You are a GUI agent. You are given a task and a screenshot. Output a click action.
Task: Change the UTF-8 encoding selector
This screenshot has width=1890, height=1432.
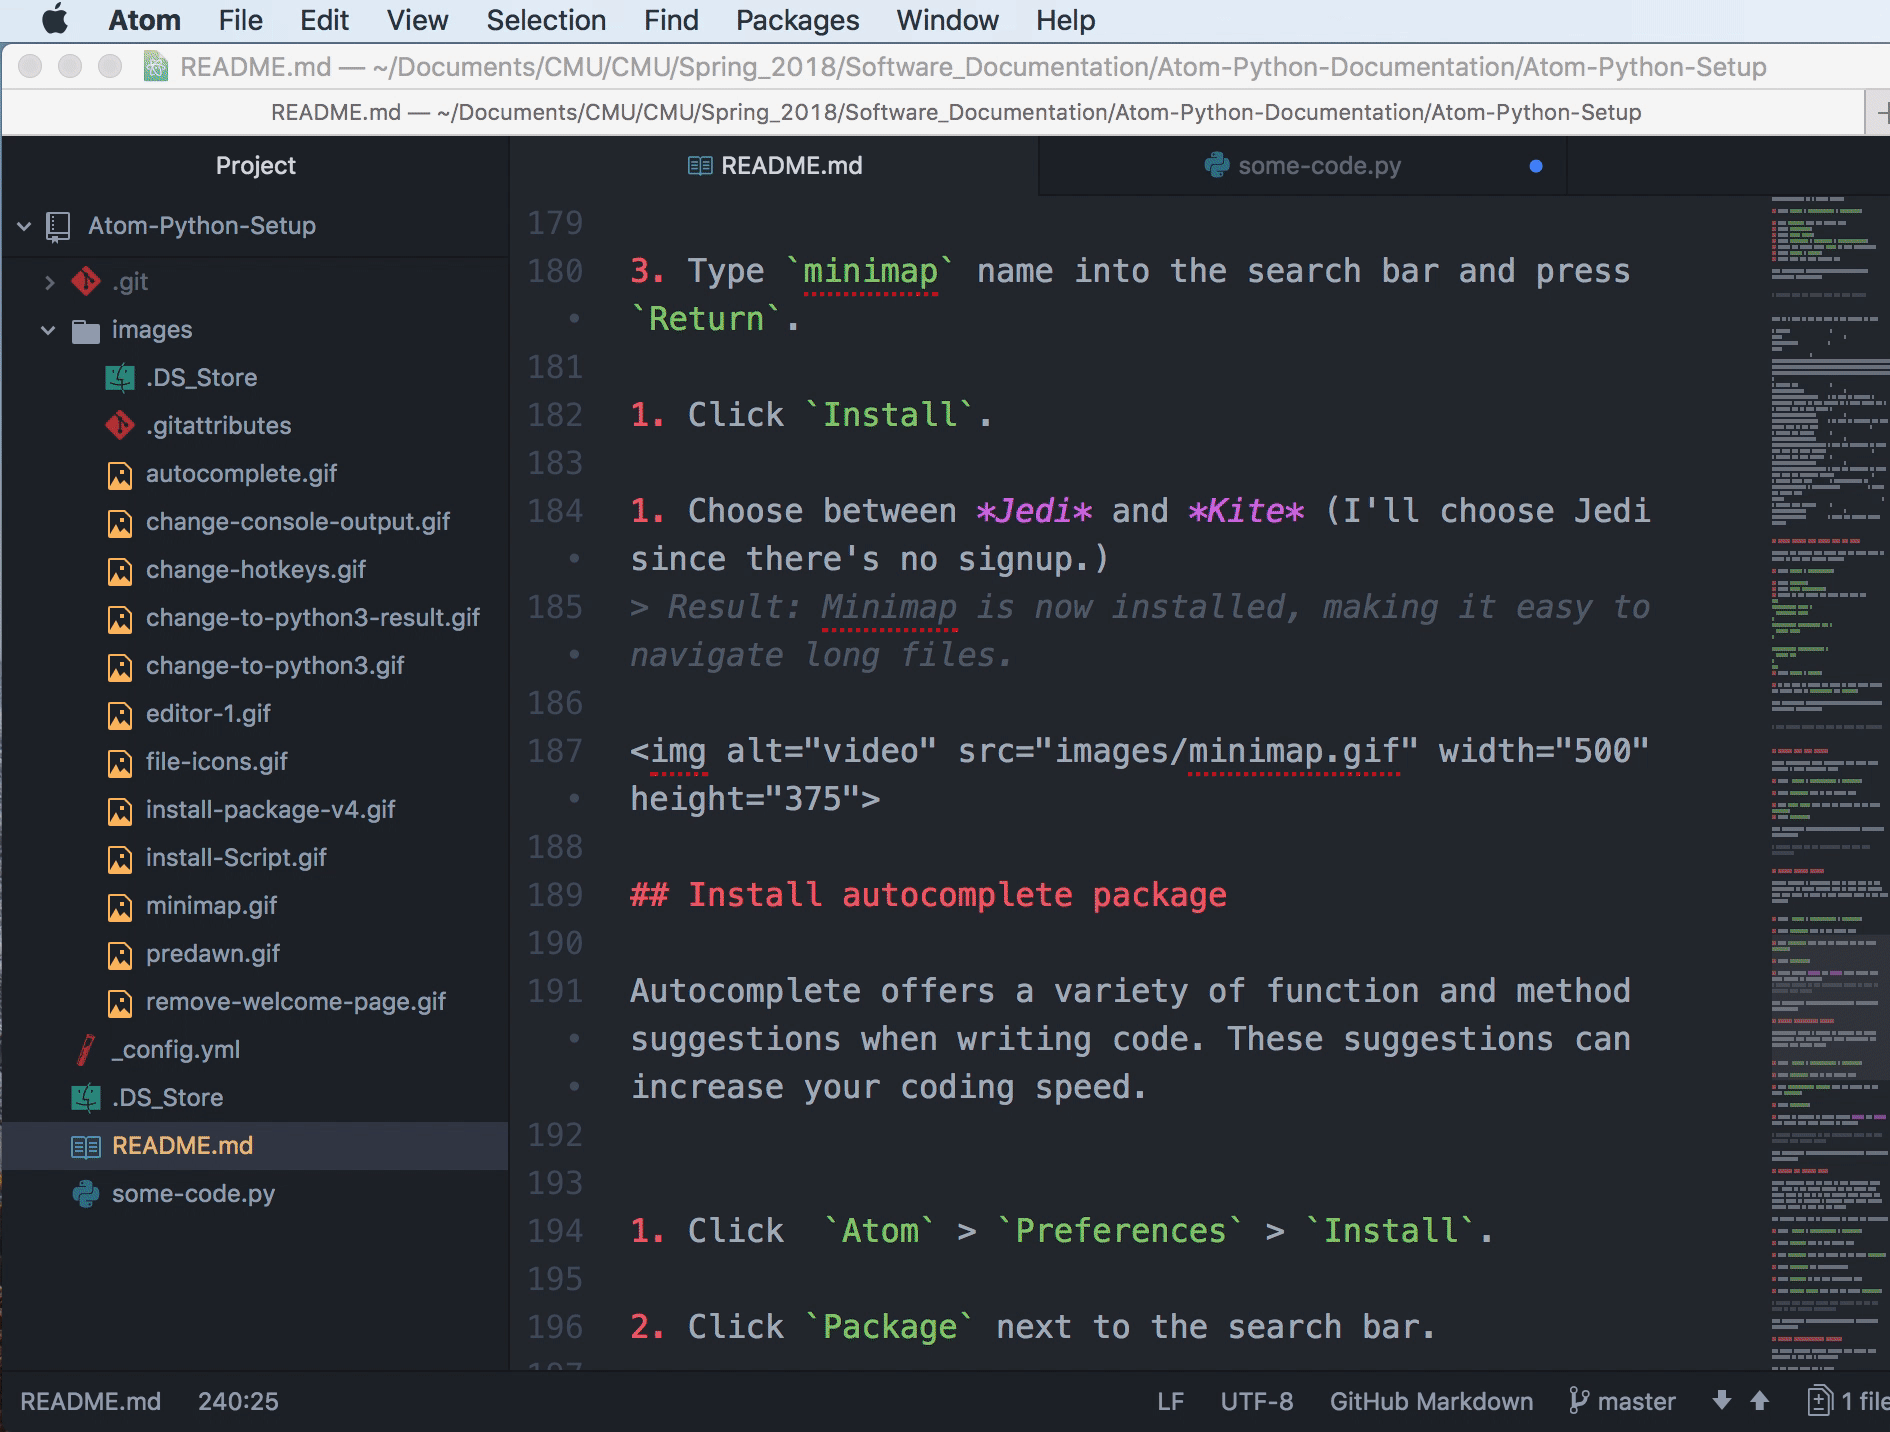(1256, 1402)
